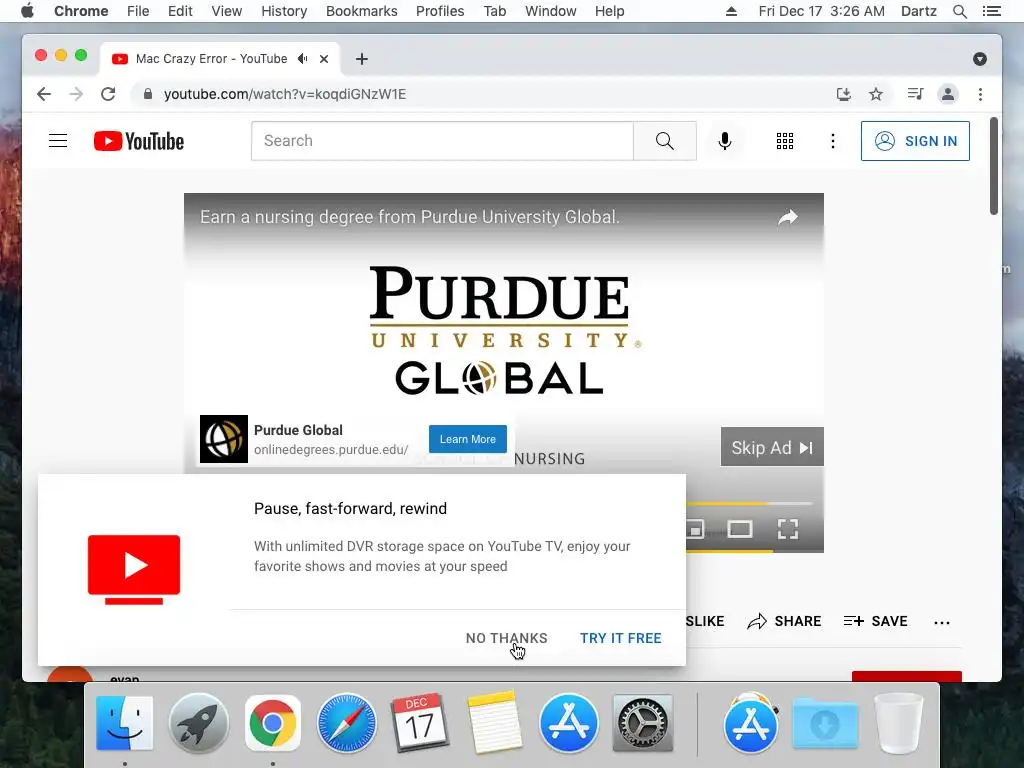Start voice search with microphone icon
This screenshot has width=1024, height=768.
pos(724,141)
